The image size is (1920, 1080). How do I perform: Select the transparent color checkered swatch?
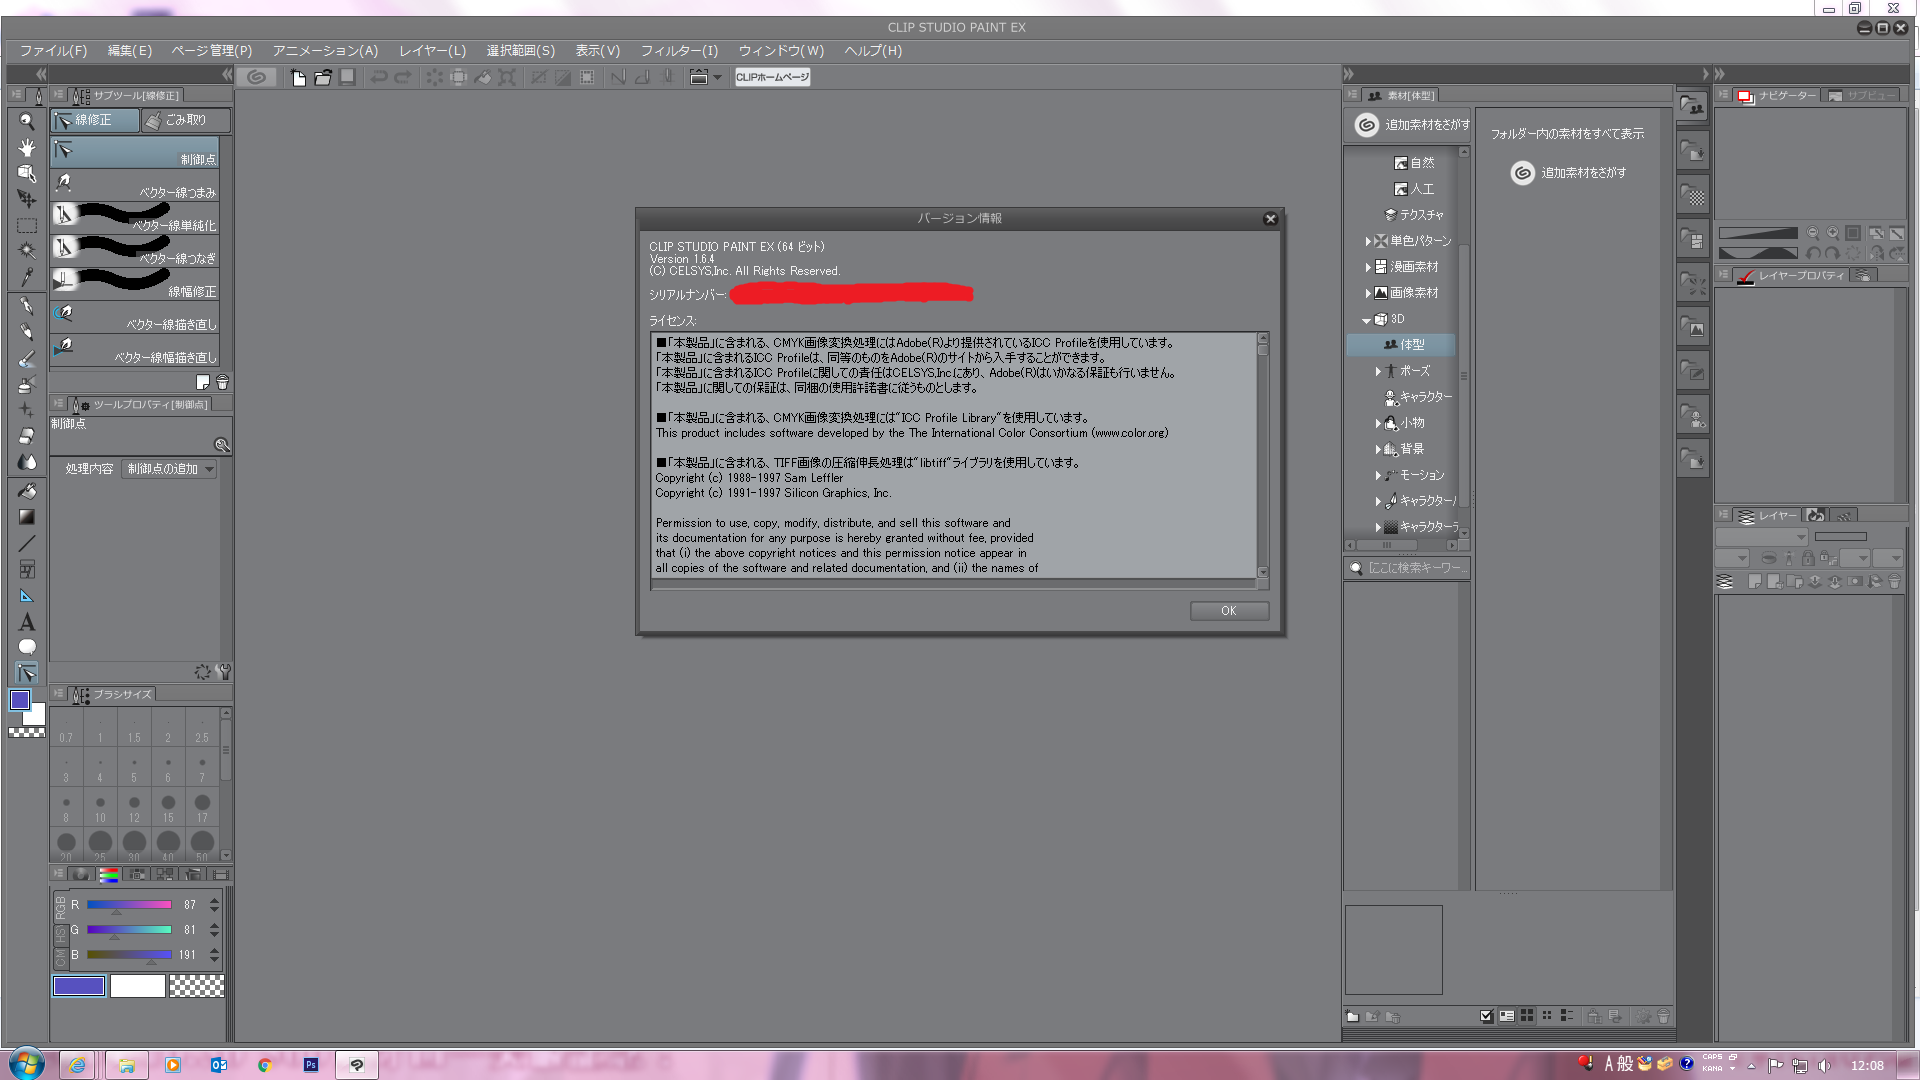pyautogui.click(x=196, y=986)
